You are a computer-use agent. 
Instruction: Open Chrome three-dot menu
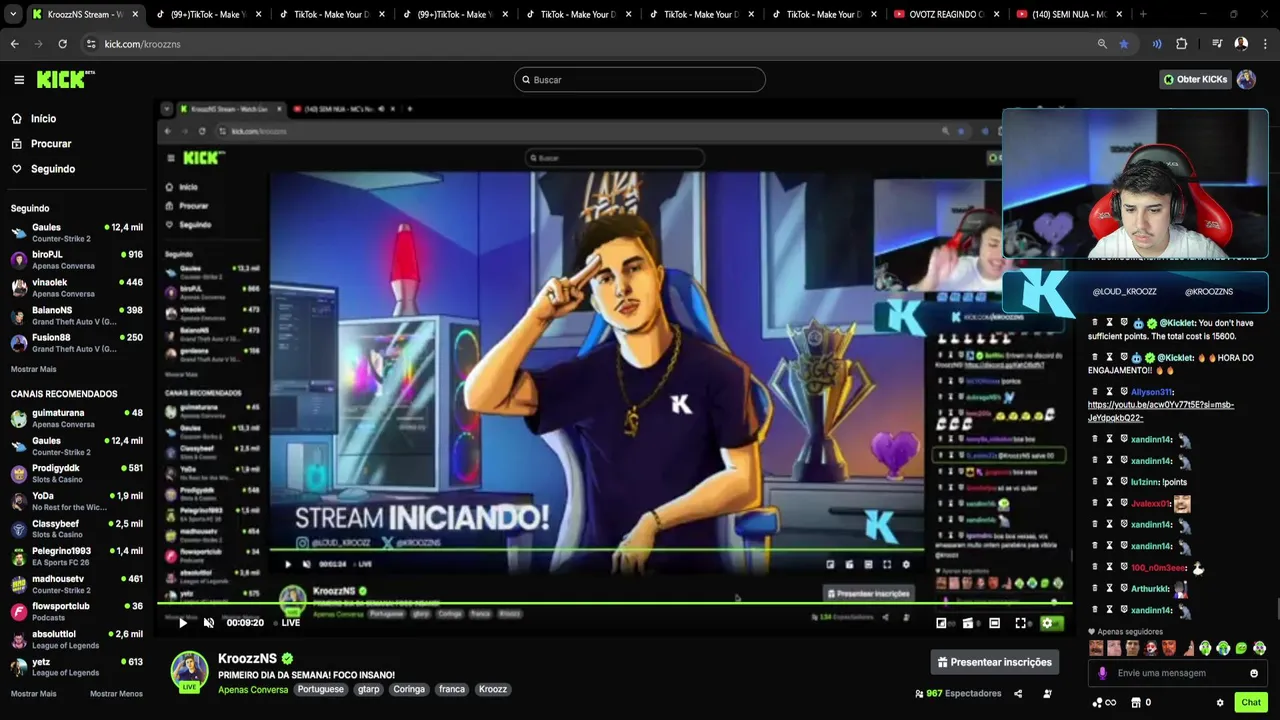1266,44
